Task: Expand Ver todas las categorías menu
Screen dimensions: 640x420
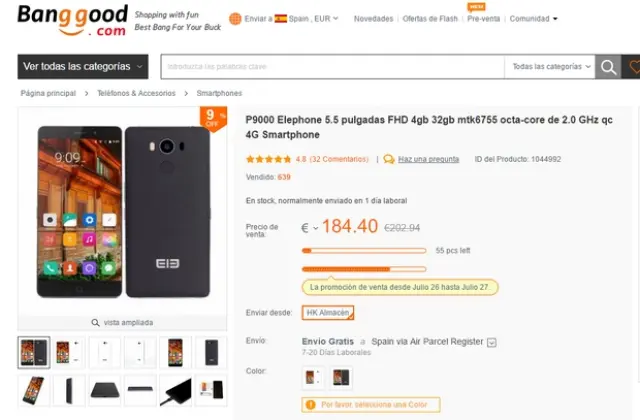Action: pyautogui.click(x=83, y=67)
